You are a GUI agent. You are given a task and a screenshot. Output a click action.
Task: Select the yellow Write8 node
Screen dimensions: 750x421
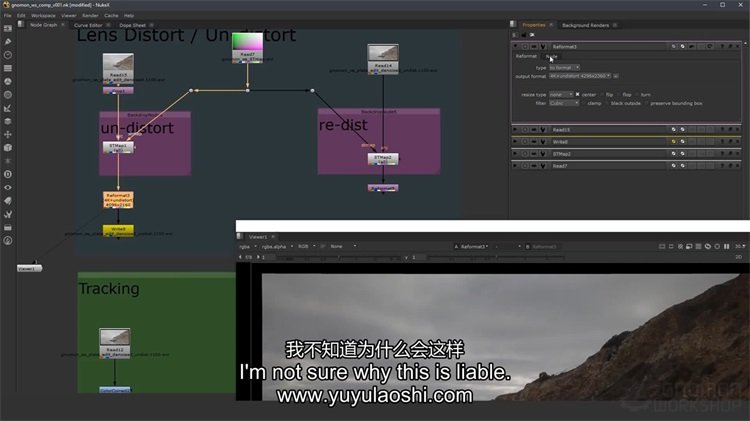[118, 230]
